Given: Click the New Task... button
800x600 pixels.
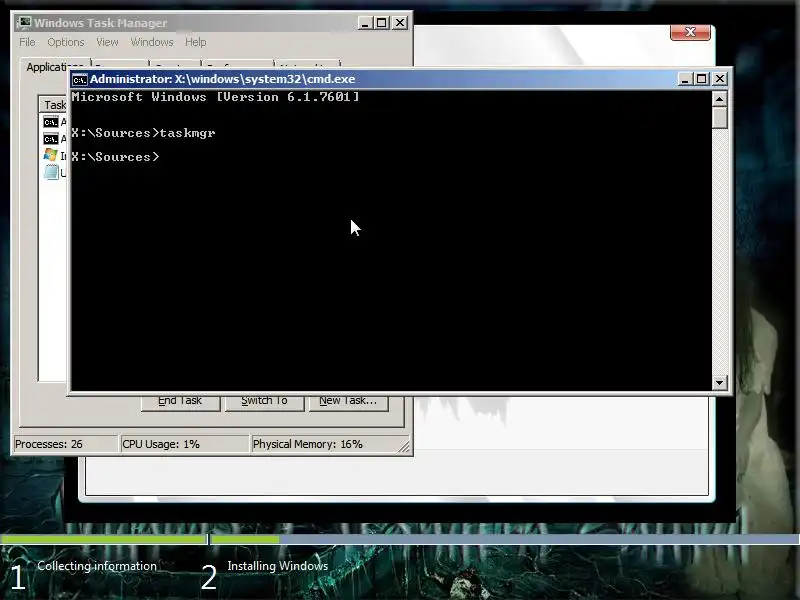Looking at the screenshot, I should 348,402.
